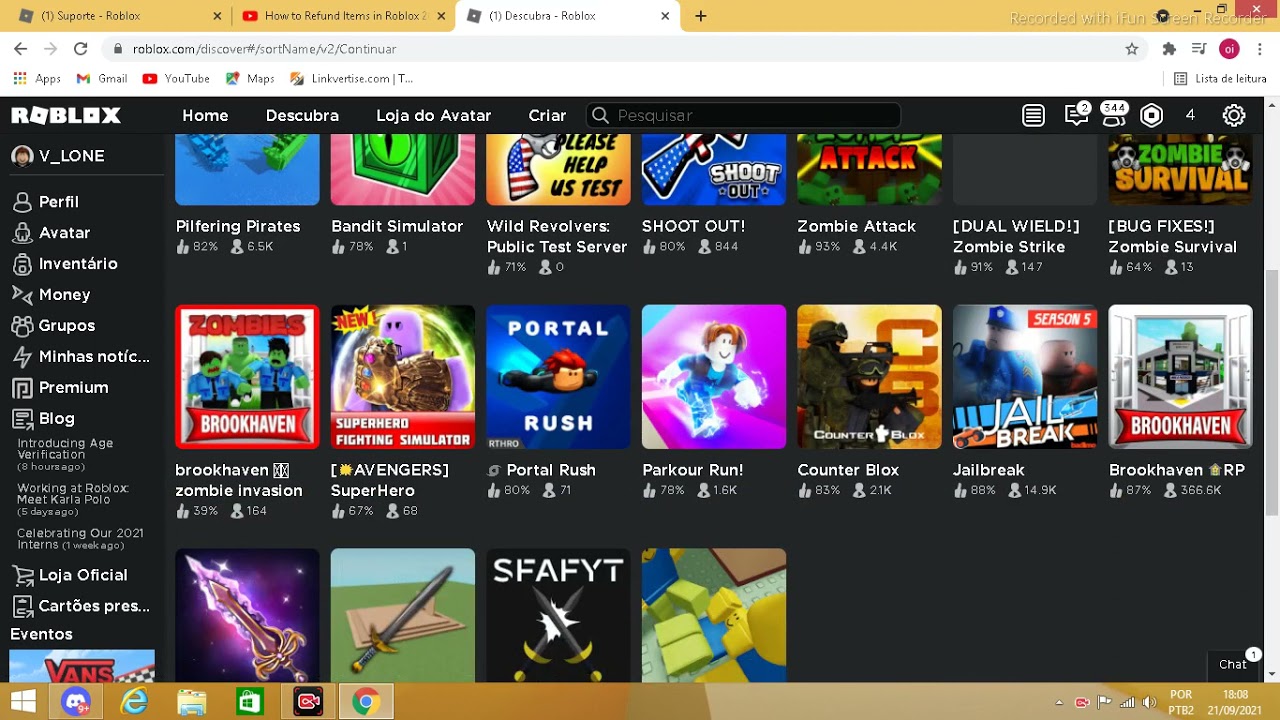This screenshot has width=1280, height=720.
Task: Click the Chrome address bar URL
Action: point(264,49)
